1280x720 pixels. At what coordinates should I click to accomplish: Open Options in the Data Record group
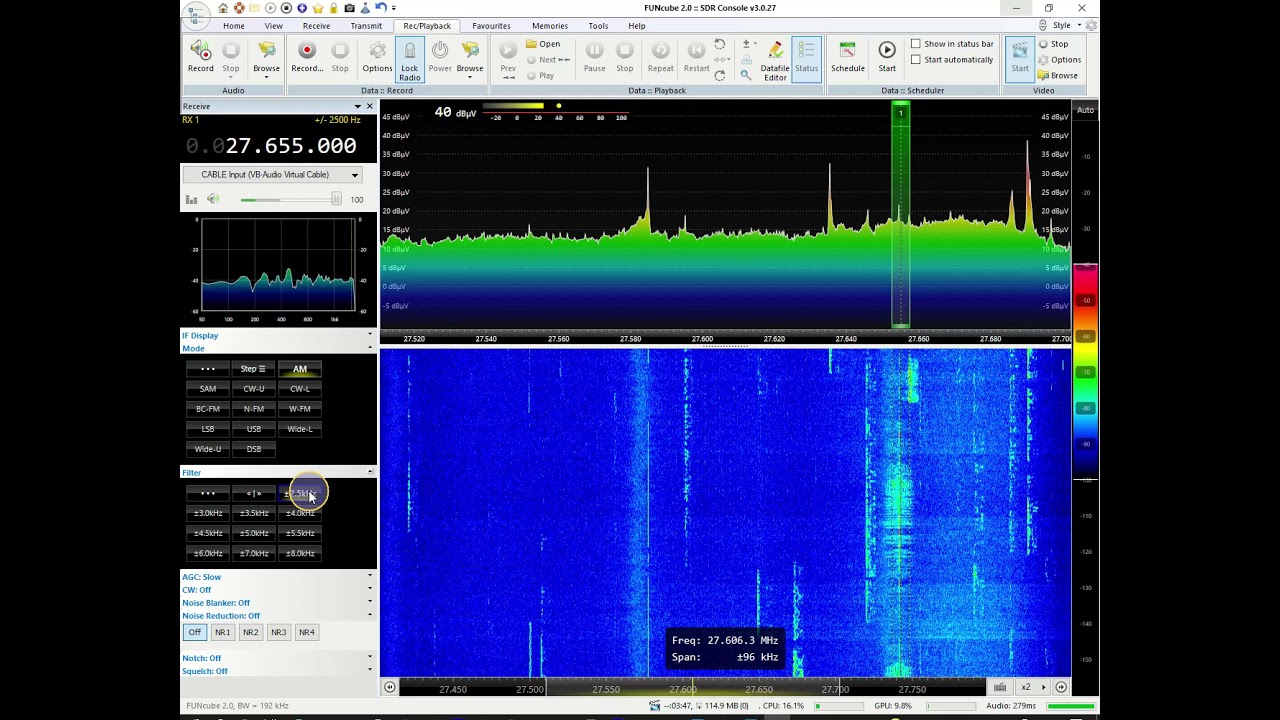tap(377, 57)
